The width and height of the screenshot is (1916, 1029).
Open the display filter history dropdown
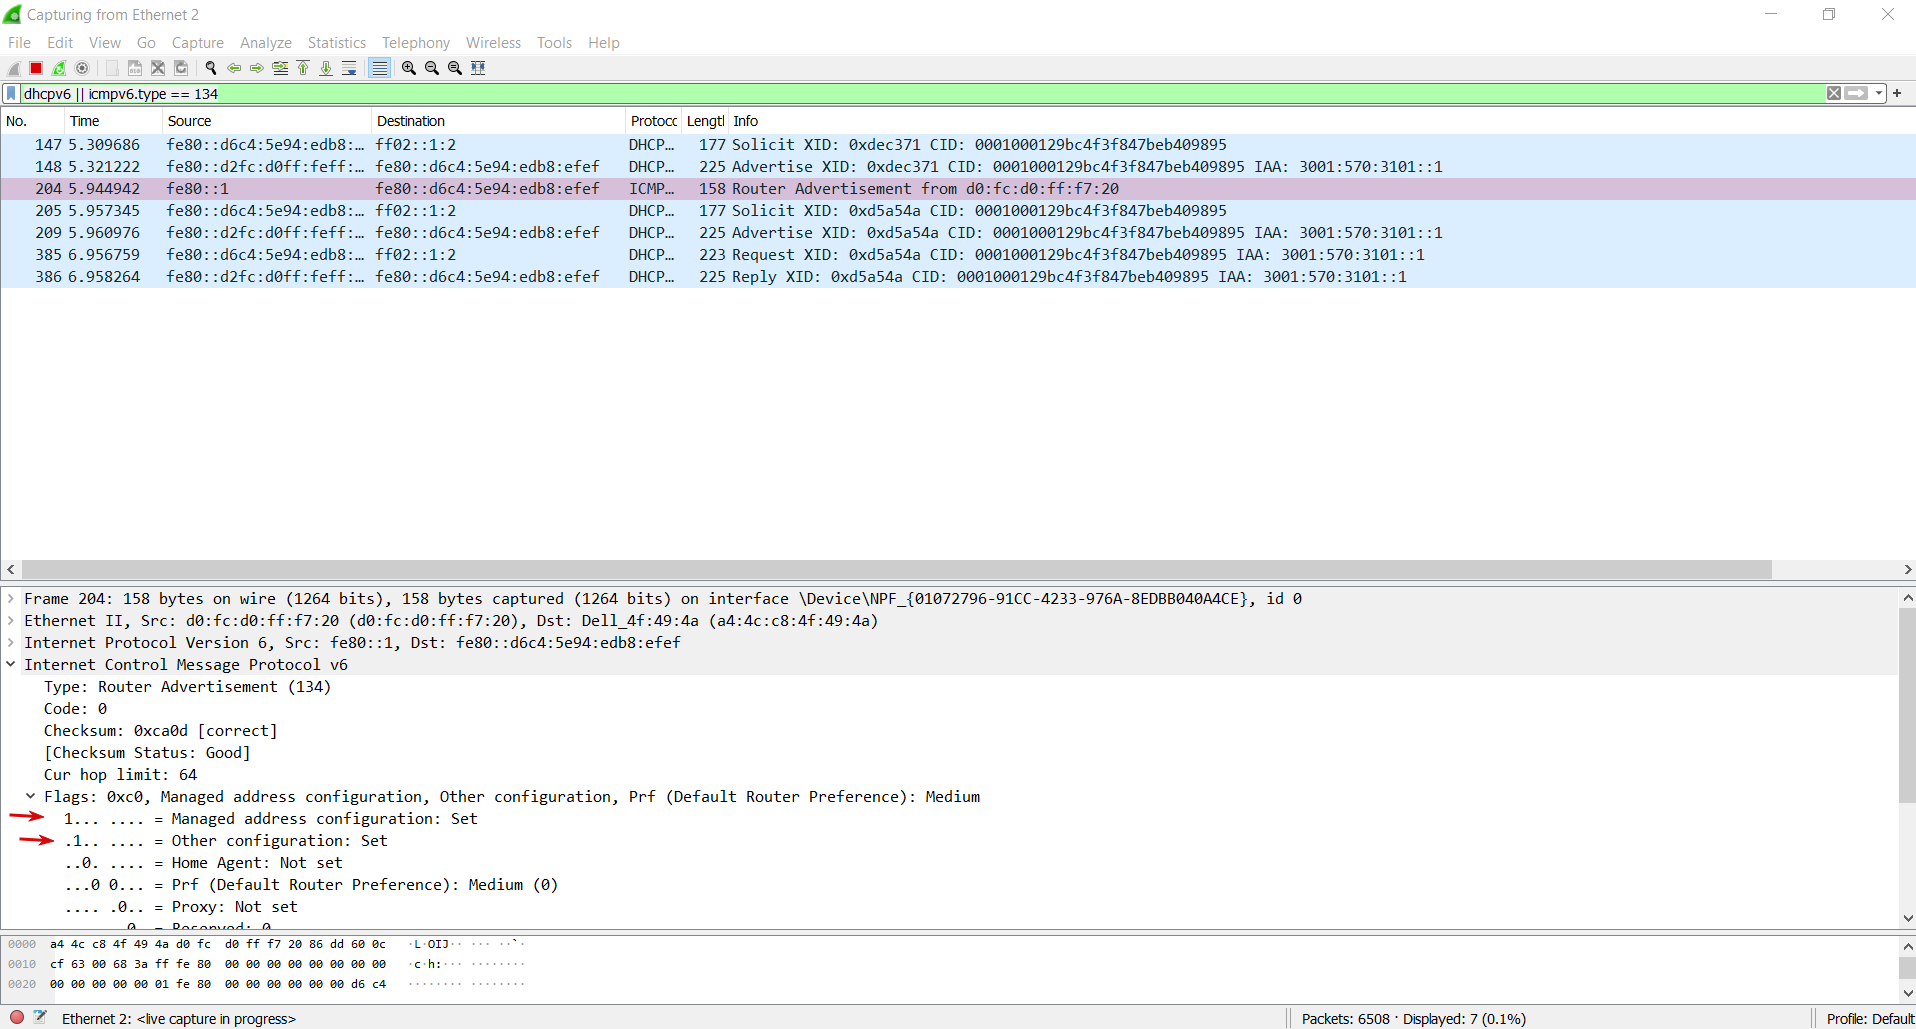point(1879,93)
